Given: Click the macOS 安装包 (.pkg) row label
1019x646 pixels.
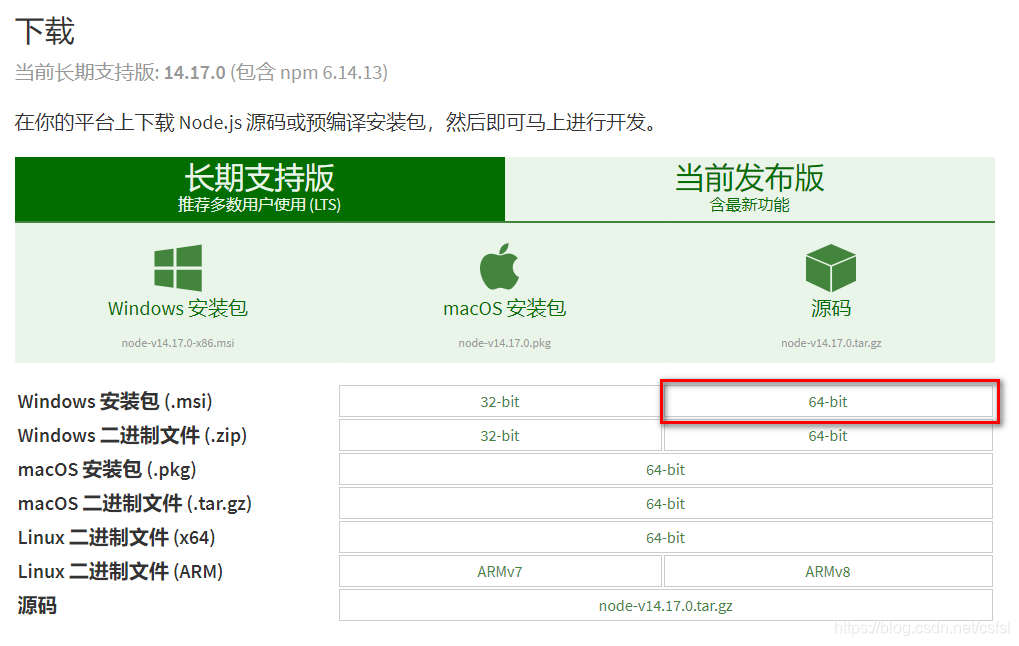Looking at the screenshot, I should tap(107, 469).
